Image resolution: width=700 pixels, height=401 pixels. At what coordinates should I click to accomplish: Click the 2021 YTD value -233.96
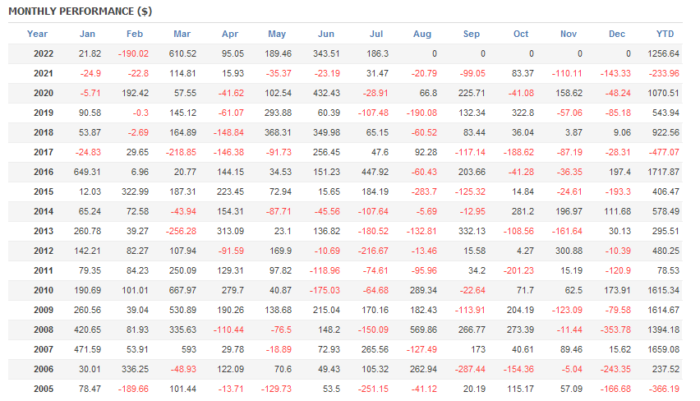664,73
